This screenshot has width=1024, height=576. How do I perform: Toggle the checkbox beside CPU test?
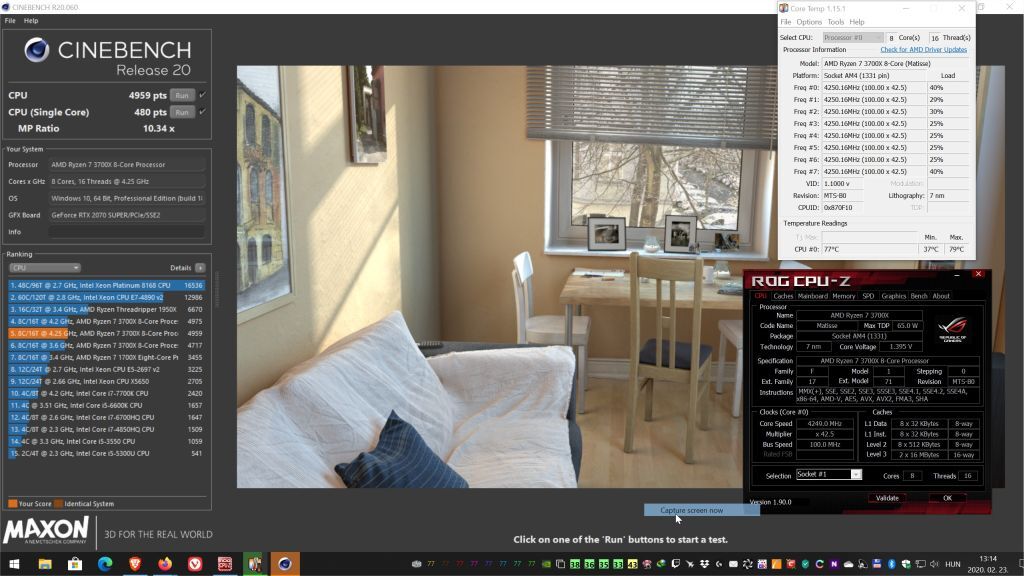point(202,95)
